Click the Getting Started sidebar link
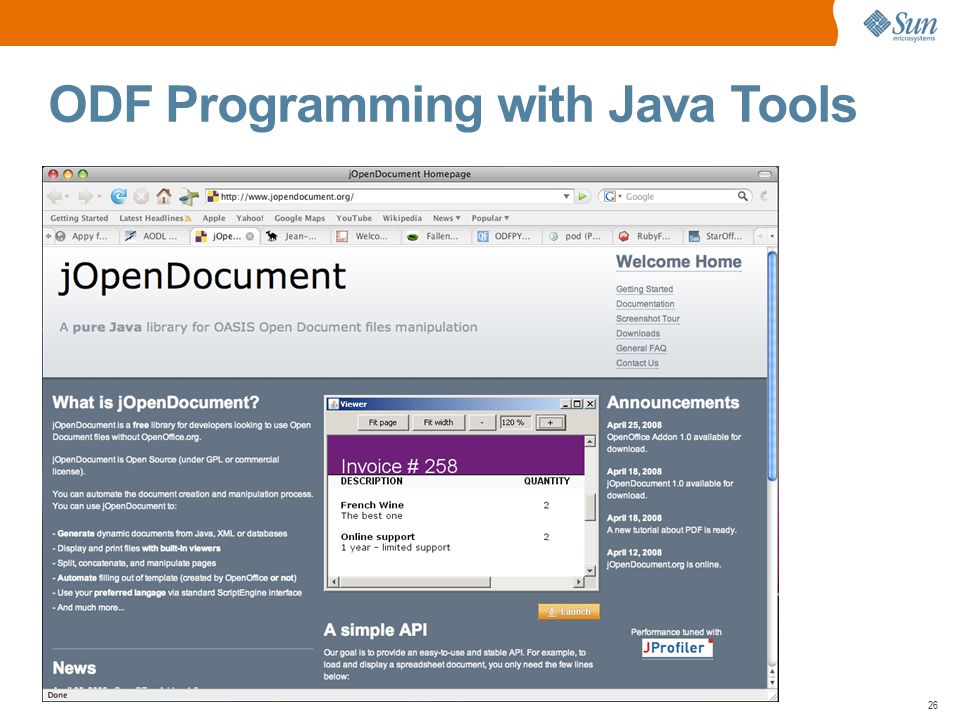 click(644, 289)
